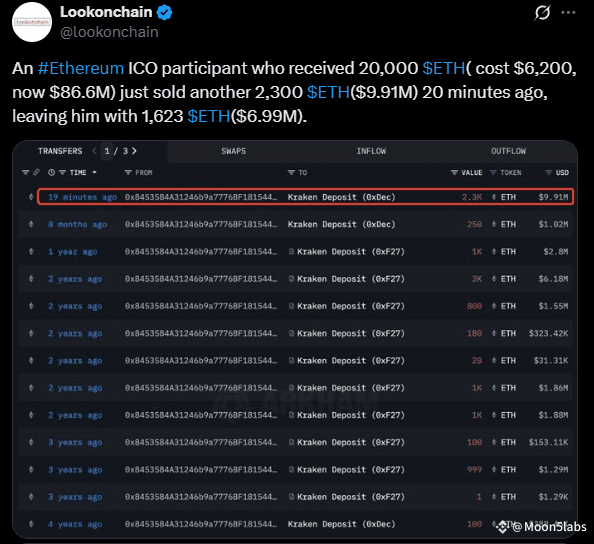
Task: Click the ETH token icon in $1.29M row
Action: click(494, 469)
